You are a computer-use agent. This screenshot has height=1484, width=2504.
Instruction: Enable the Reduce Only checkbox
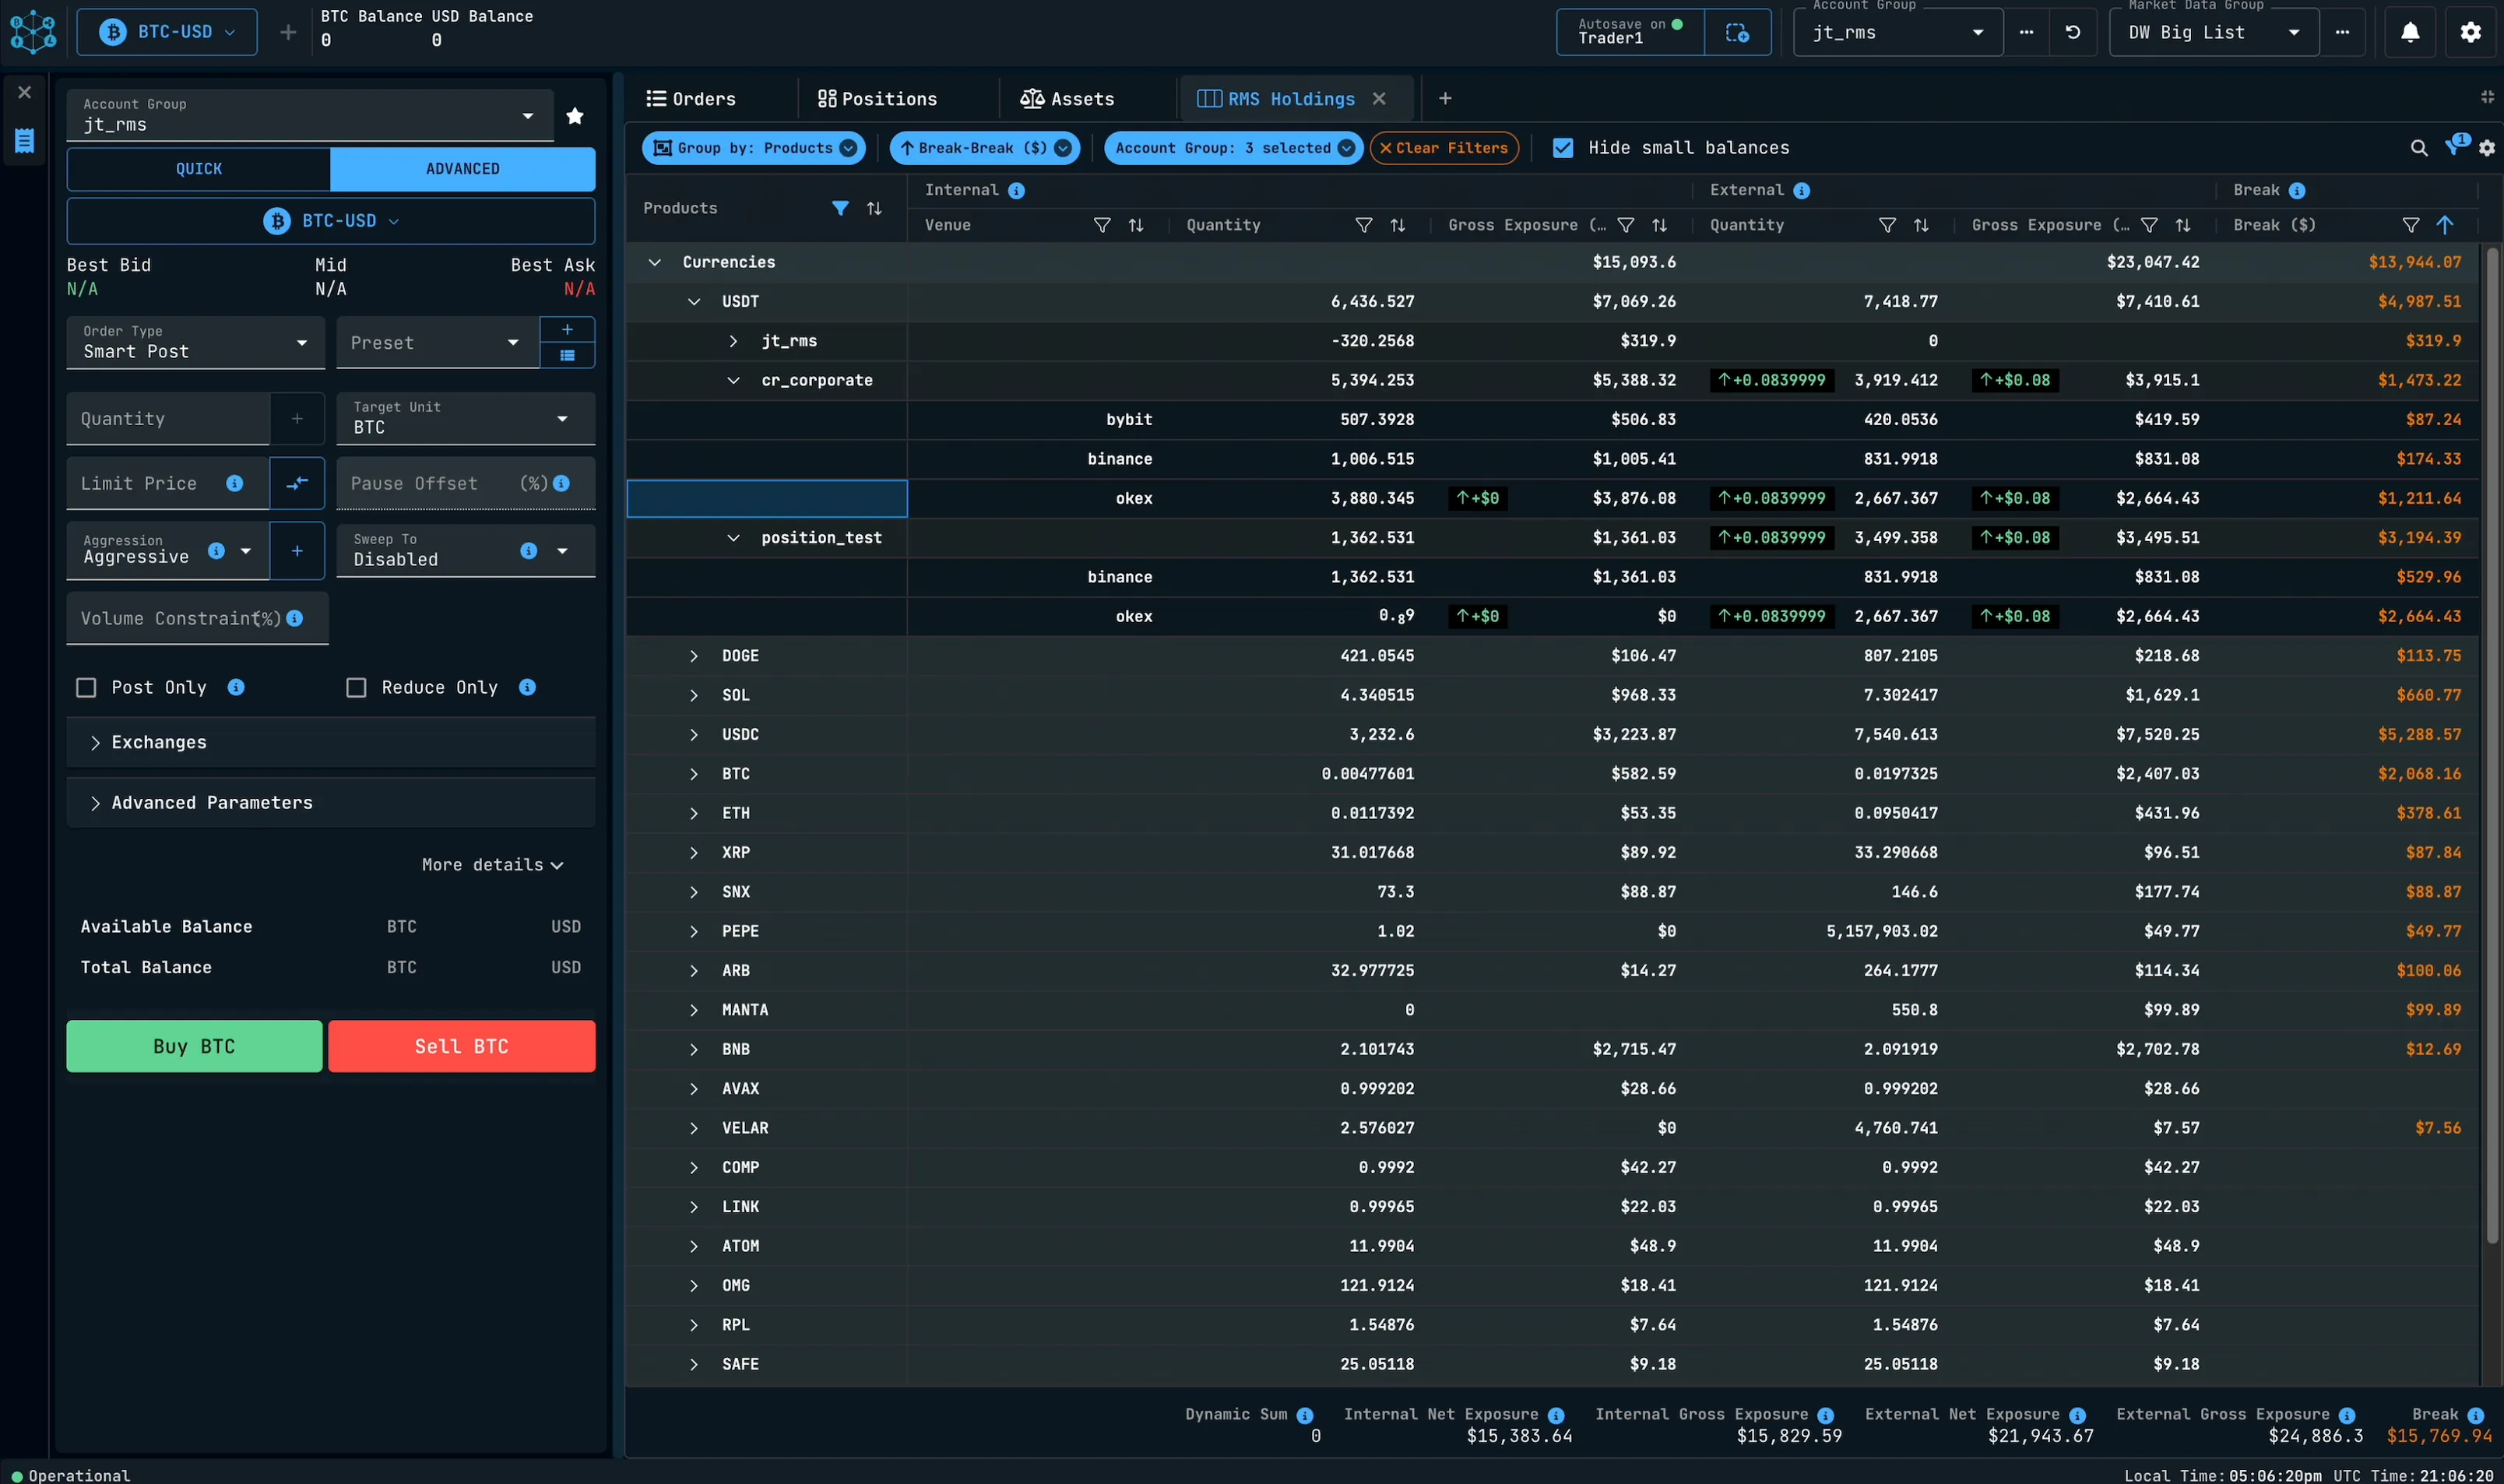[x=356, y=687]
